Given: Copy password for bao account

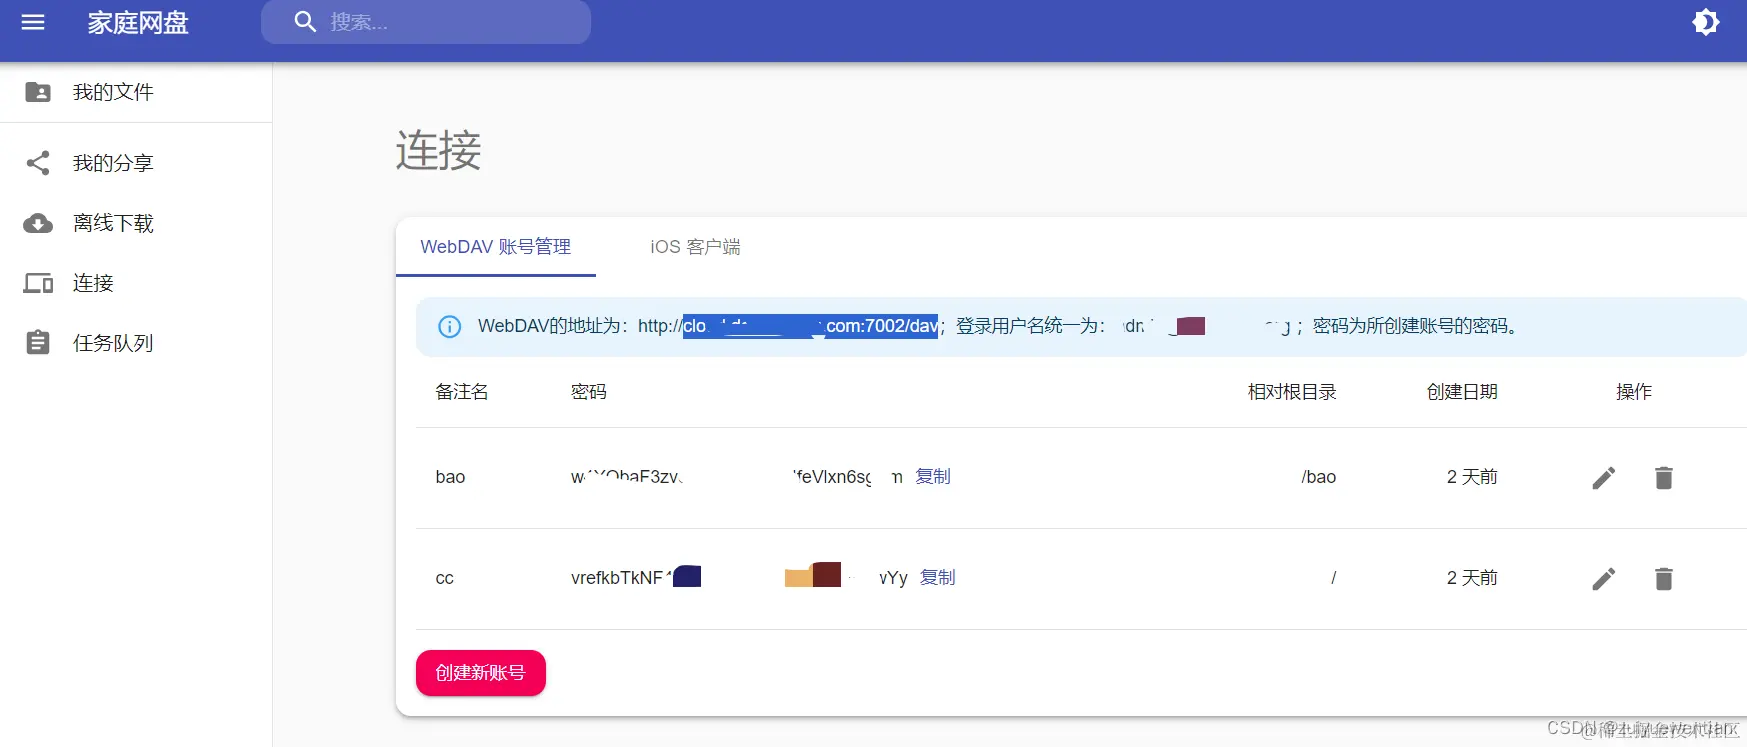Looking at the screenshot, I should click(933, 477).
